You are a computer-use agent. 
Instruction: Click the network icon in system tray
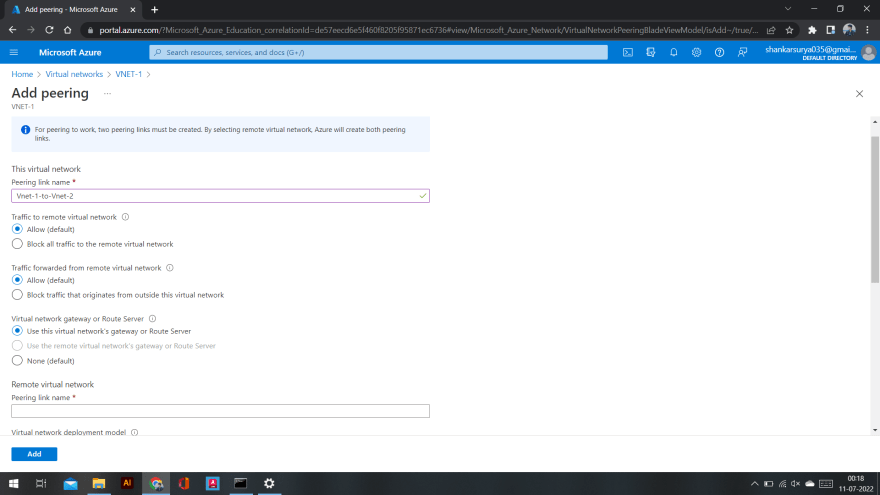point(782,483)
